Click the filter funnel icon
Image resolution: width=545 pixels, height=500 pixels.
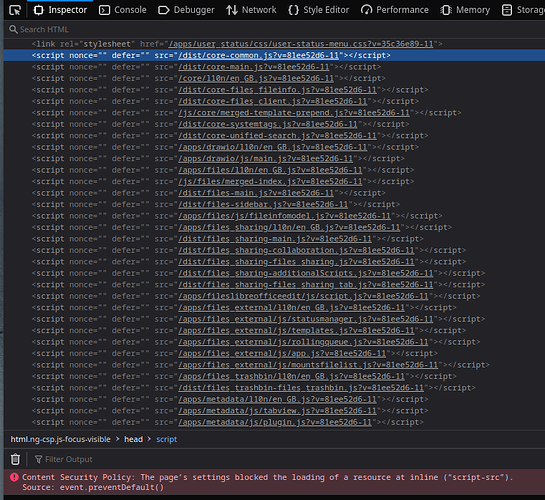pyautogui.click(x=38, y=459)
